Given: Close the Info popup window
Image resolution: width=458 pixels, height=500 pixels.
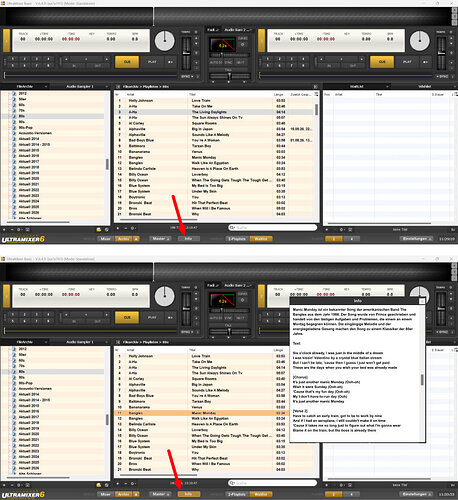Looking at the screenshot, I should point(422,301).
